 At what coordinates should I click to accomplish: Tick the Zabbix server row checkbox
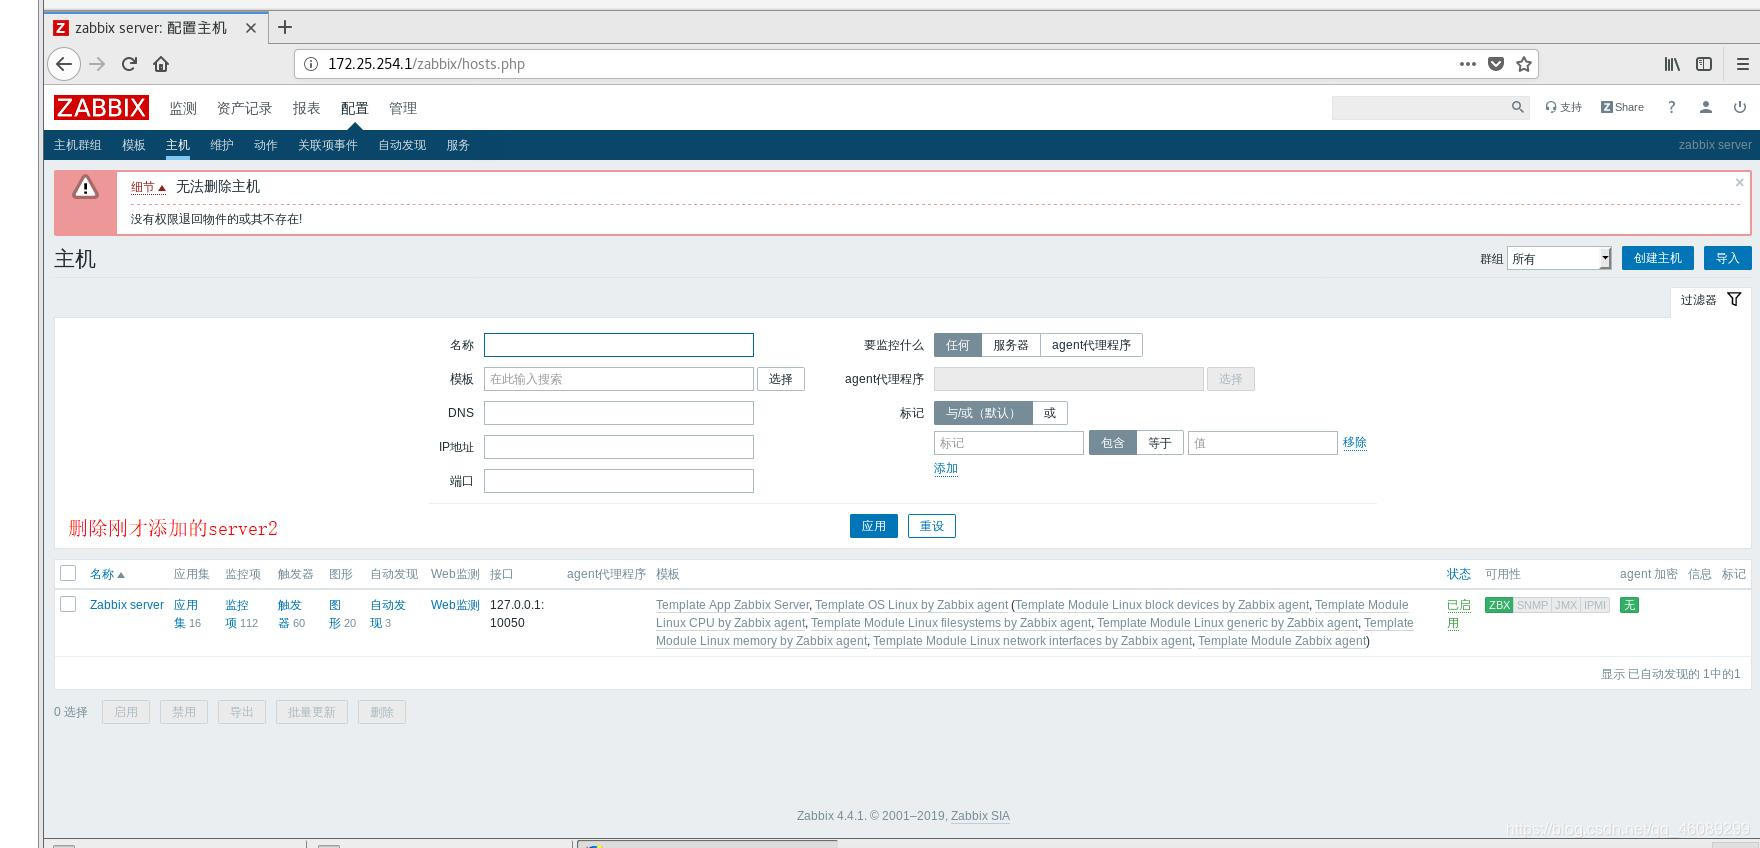pos(68,604)
